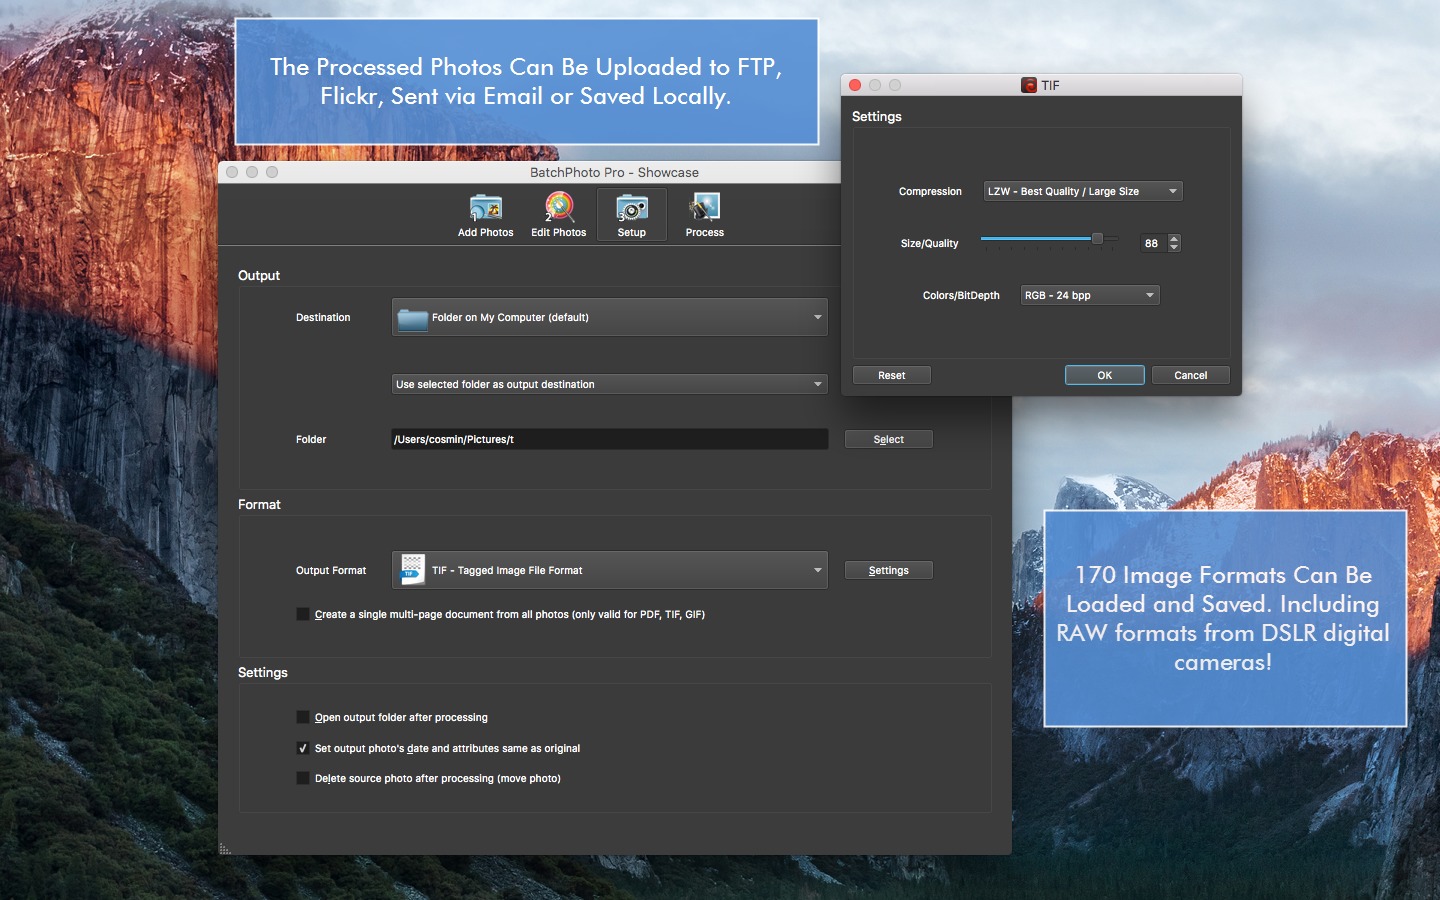Click the Add Photos toolbar icon
The width and height of the screenshot is (1440, 900).
point(485,208)
